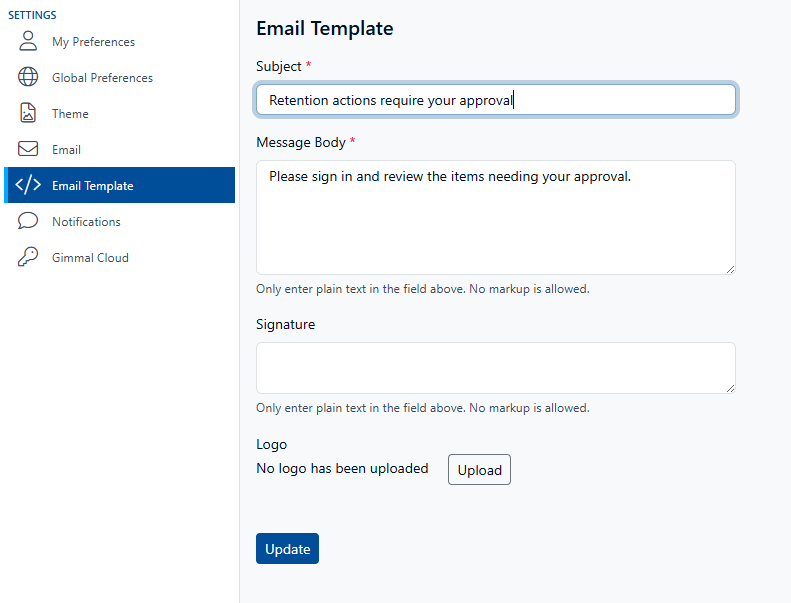
Task: Open the Notifications settings
Action: (86, 222)
